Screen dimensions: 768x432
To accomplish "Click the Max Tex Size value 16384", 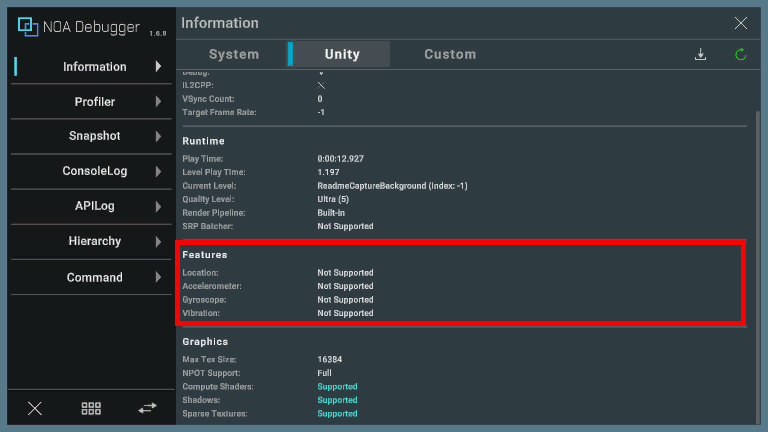I will (330, 360).
